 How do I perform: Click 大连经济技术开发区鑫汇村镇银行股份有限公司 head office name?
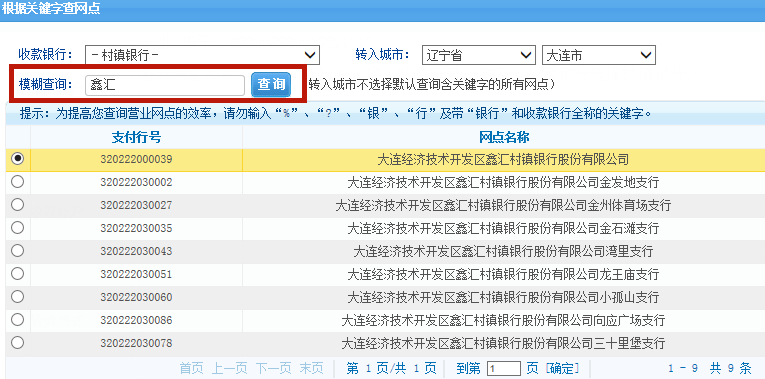(x=503, y=159)
